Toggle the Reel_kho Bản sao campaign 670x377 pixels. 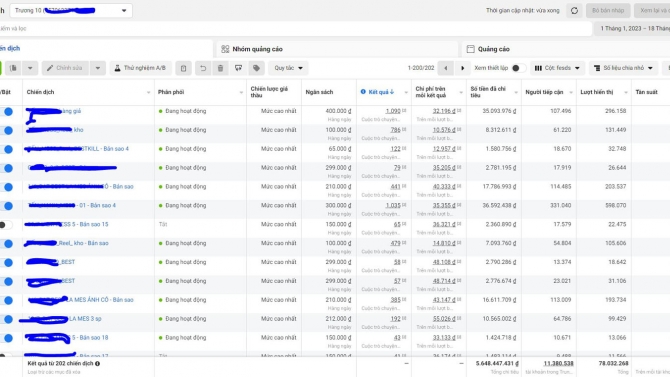click(6, 244)
